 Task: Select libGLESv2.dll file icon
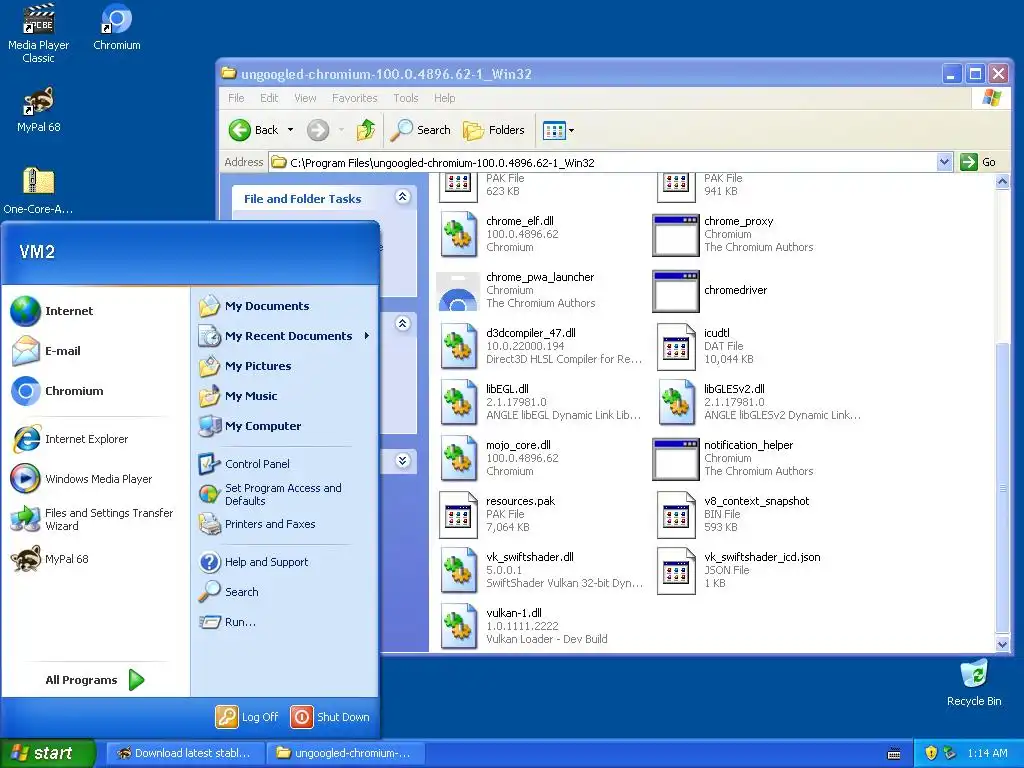pyautogui.click(x=676, y=402)
